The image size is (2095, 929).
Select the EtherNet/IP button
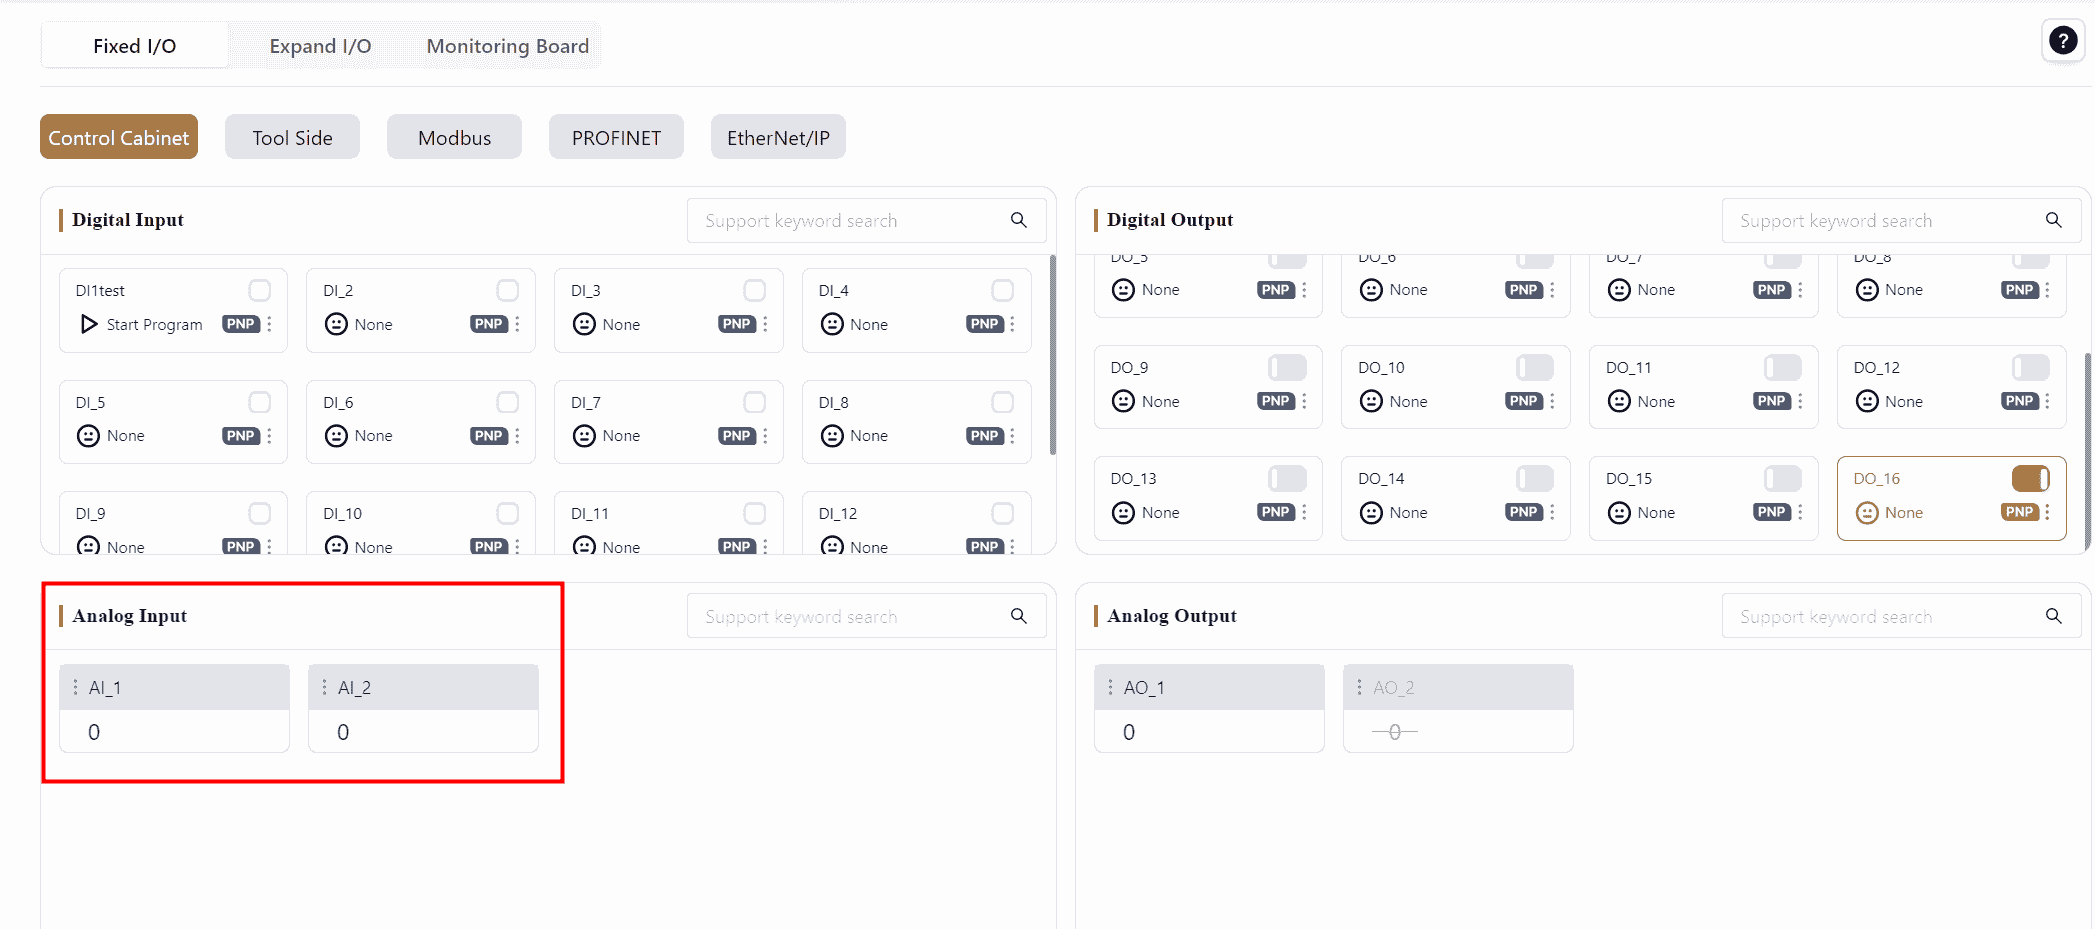pos(778,138)
